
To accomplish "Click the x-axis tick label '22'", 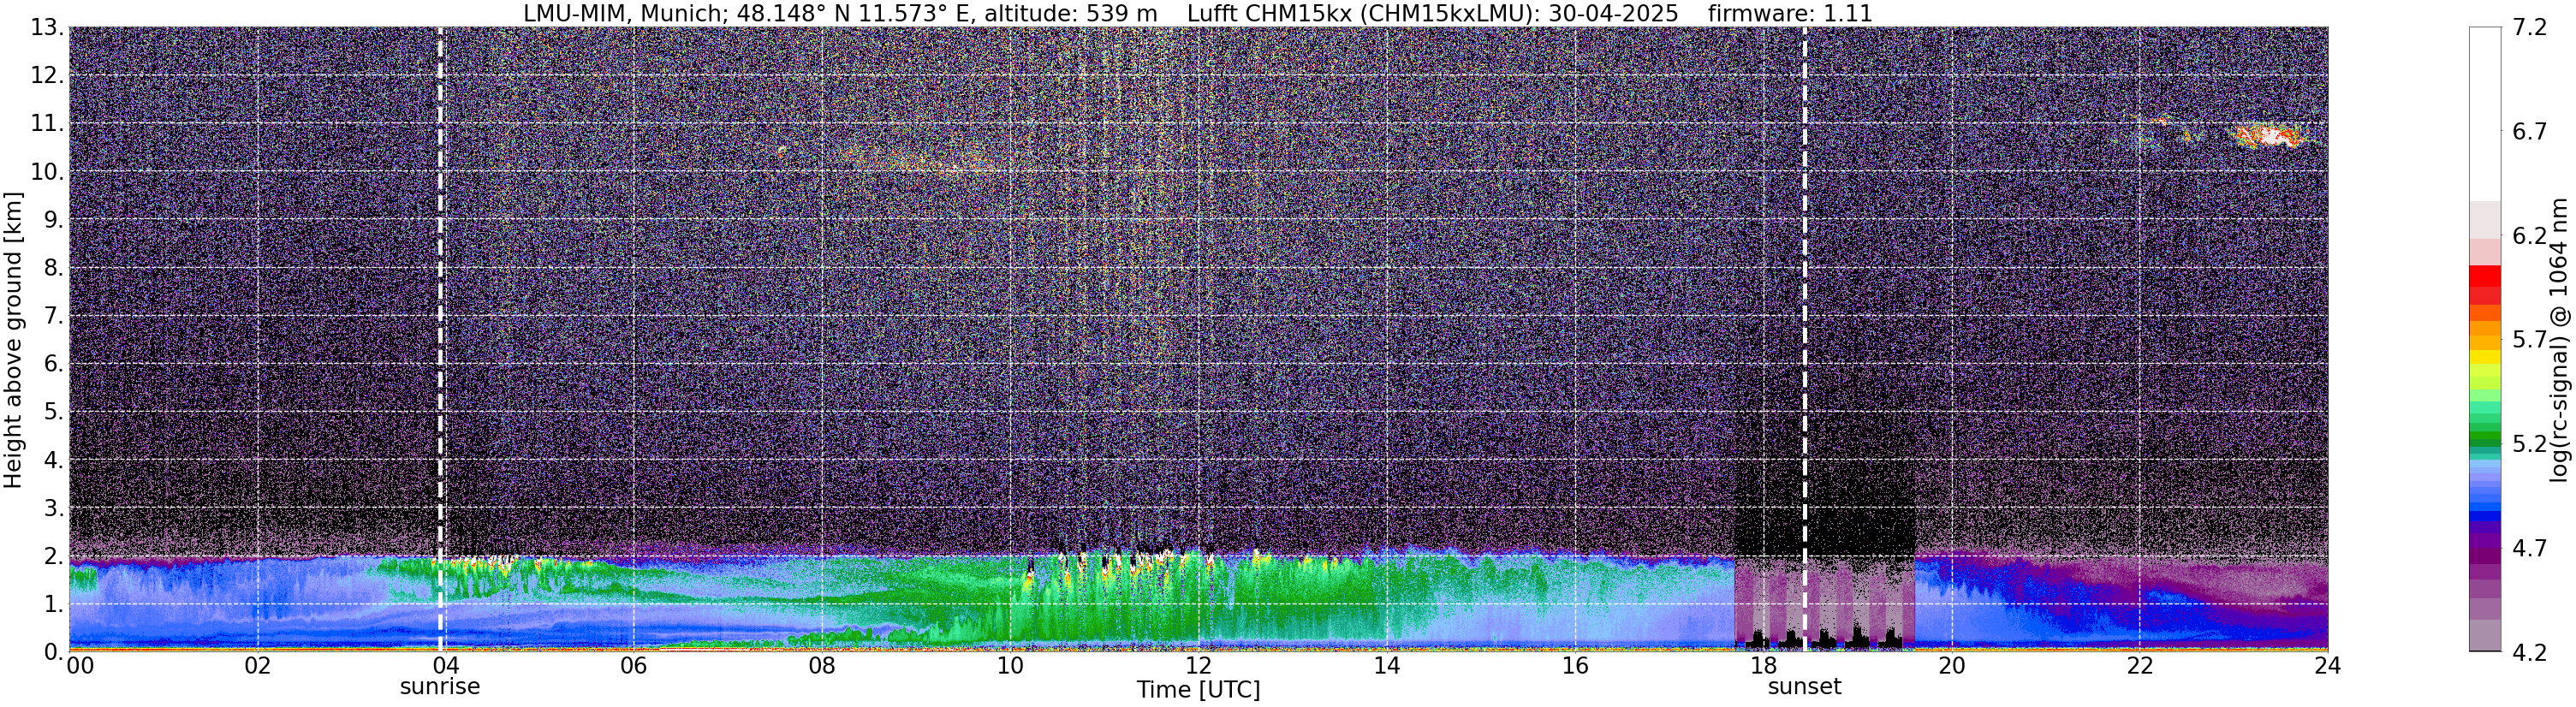I will pos(2140,666).
